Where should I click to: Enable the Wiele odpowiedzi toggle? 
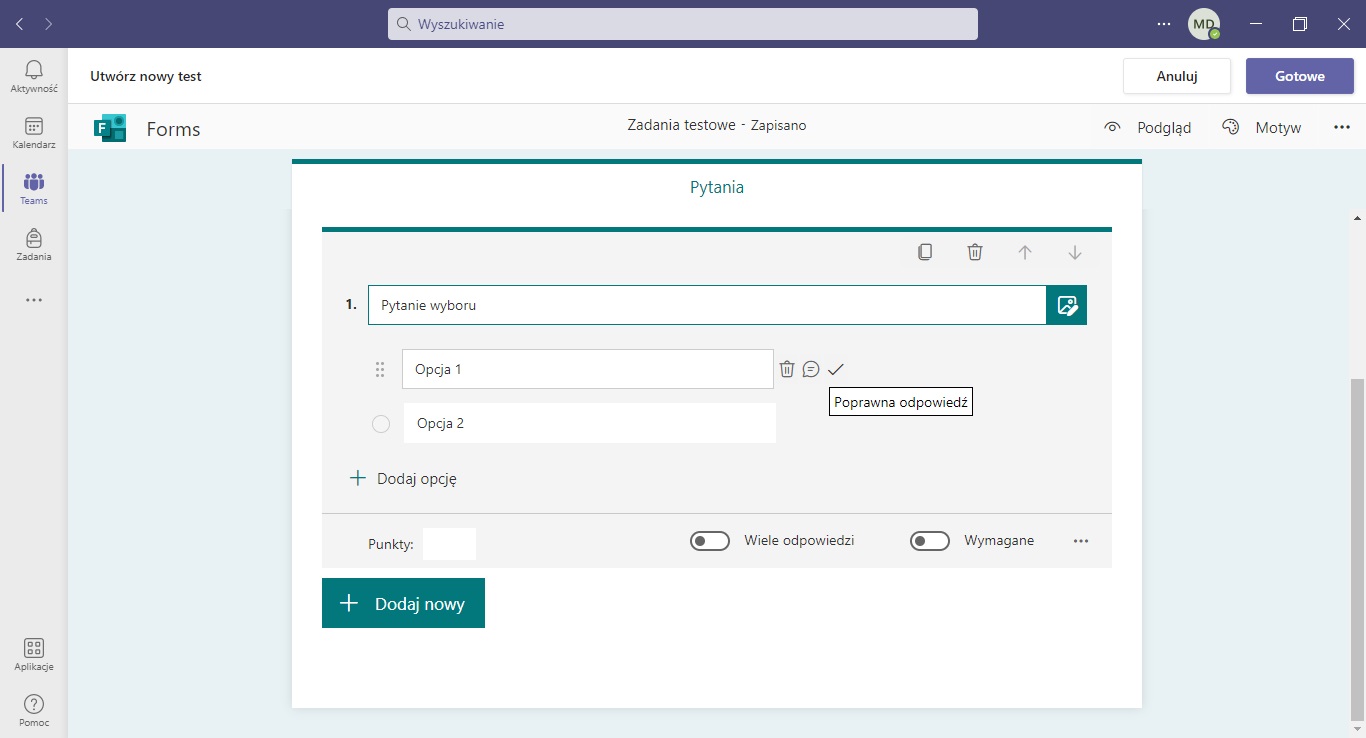(x=710, y=541)
